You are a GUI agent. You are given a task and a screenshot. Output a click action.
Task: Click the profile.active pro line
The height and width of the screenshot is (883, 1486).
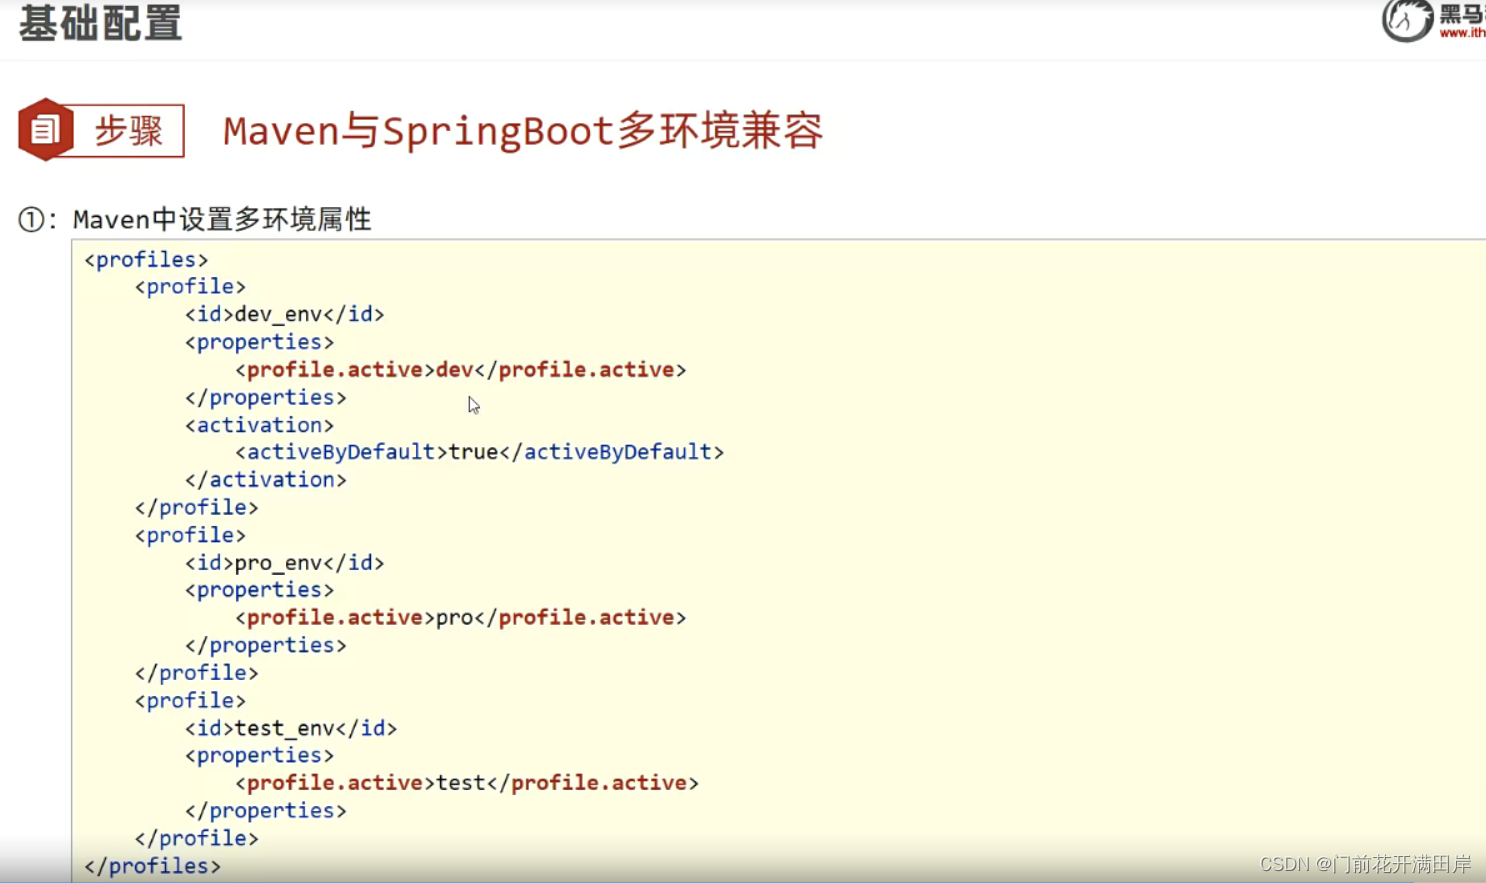(461, 618)
